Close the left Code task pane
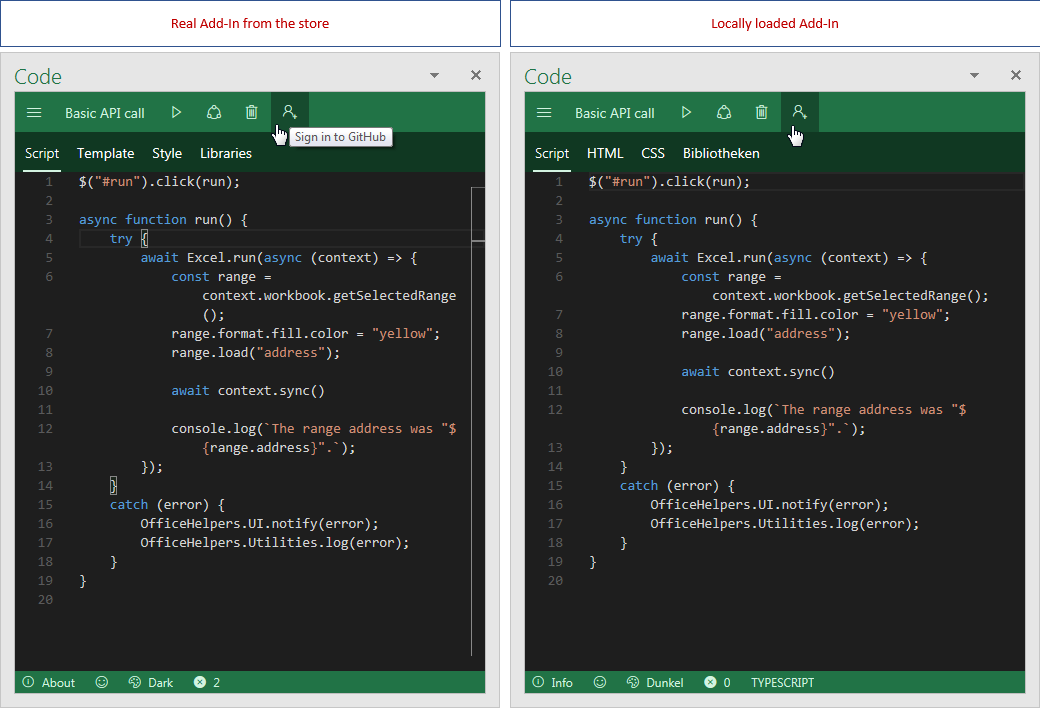This screenshot has height=708, width=1040. (x=476, y=75)
